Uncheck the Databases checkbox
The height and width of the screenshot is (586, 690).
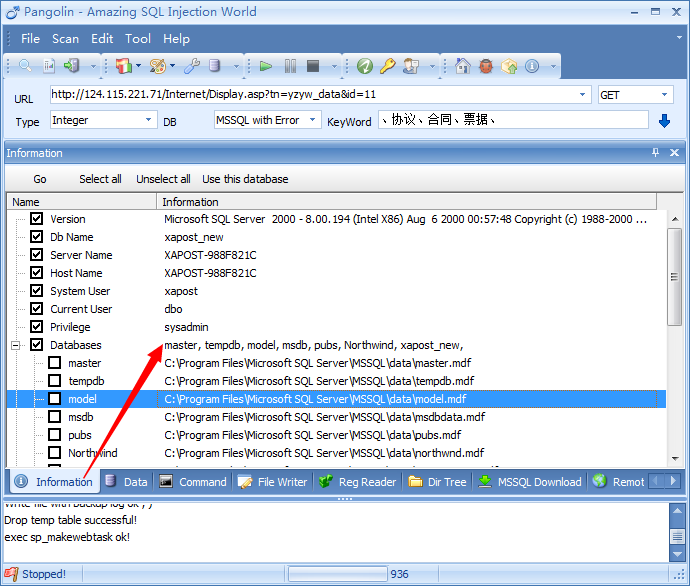pos(37,345)
